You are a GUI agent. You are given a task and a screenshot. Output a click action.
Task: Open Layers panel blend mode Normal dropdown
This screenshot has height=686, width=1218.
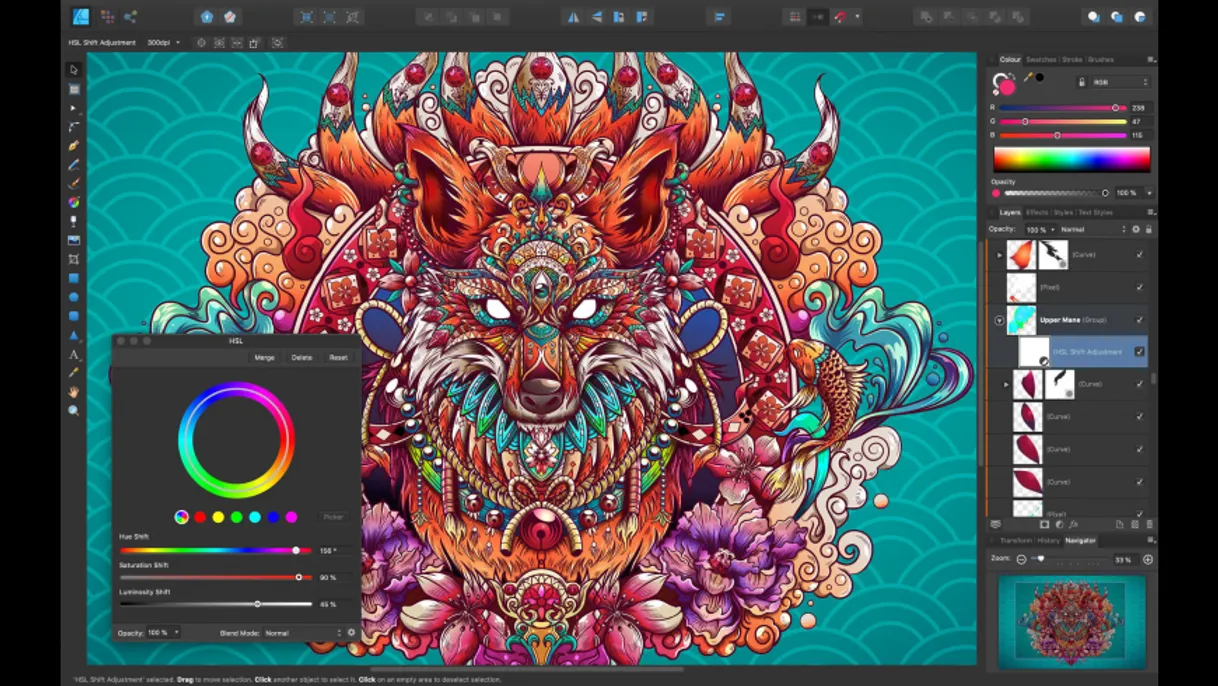pos(1093,229)
